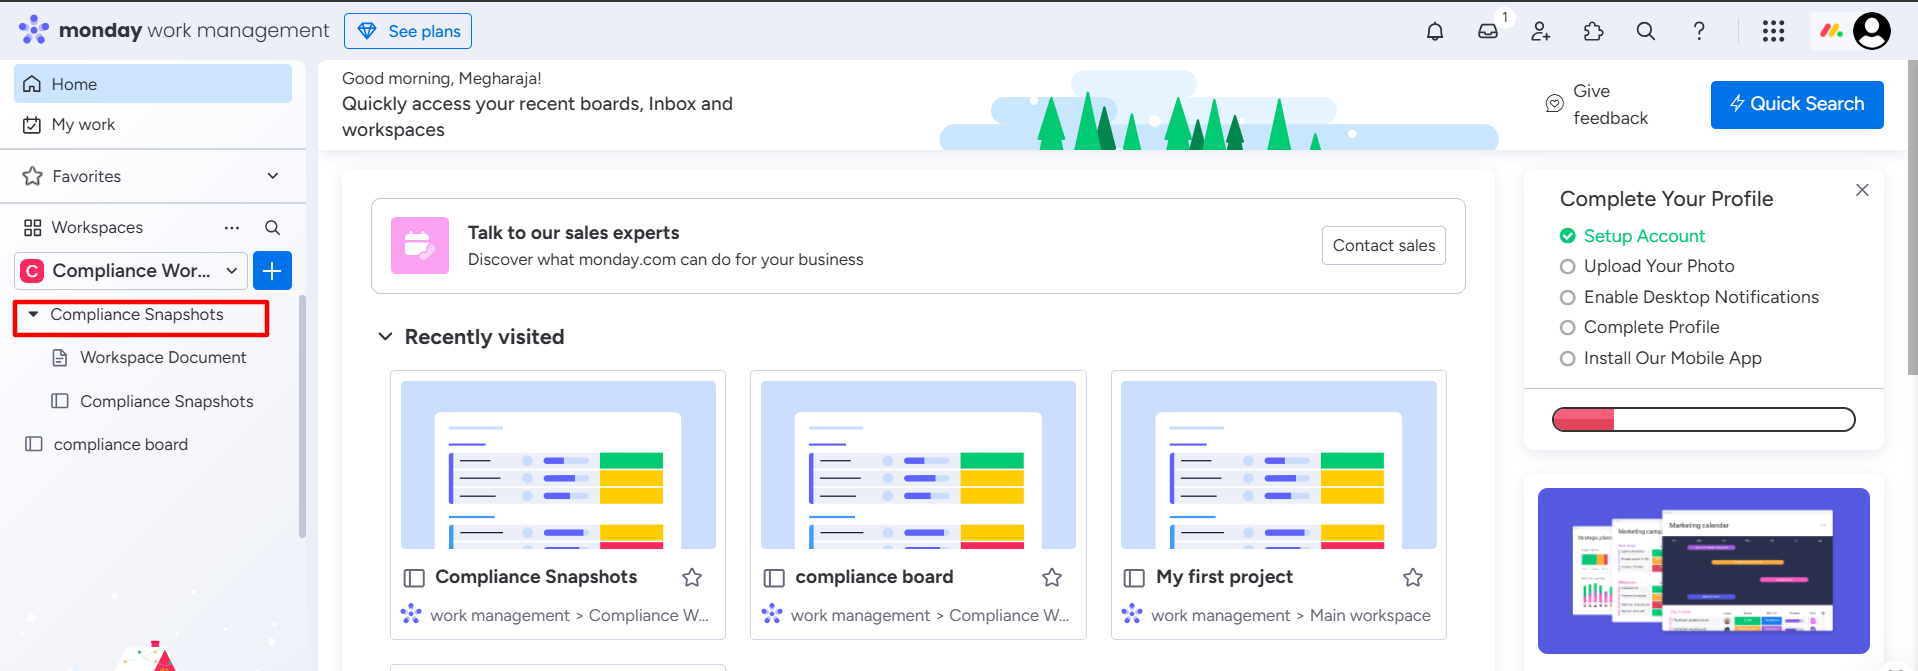Image resolution: width=1918 pixels, height=671 pixels.
Task: Click the workspace add plus button
Action: 272,271
